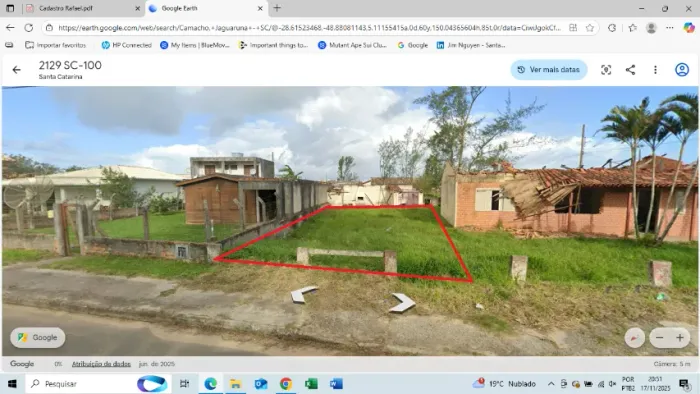The image size is (700, 394).
Task: Open 'Importar favoritos' bookmark
Action: (55, 45)
